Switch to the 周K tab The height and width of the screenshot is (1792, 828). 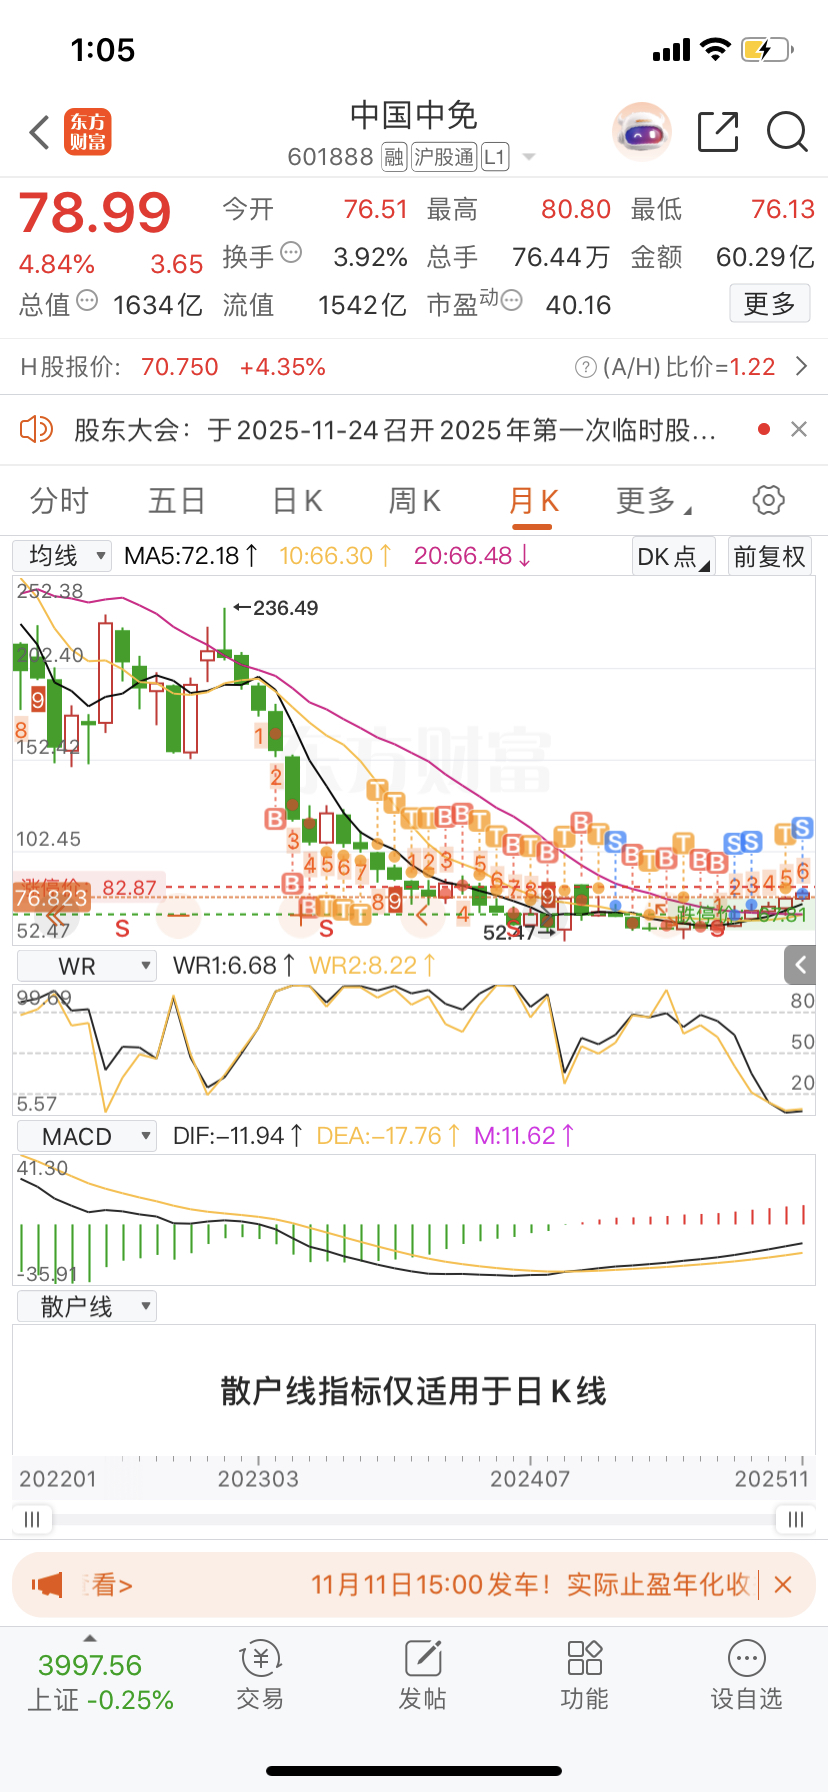(x=414, y=500)
